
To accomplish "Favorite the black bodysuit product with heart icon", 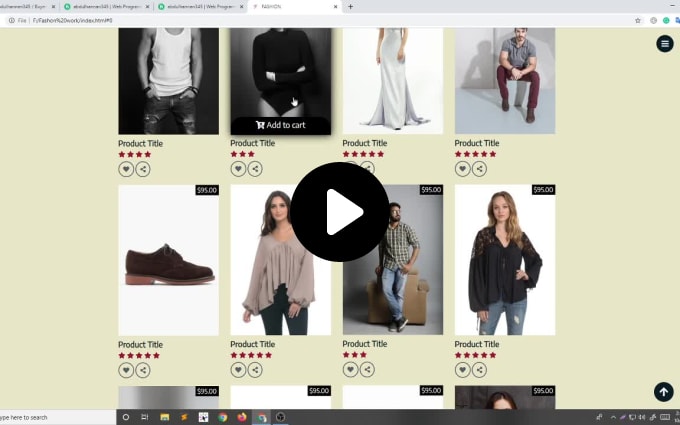I will 238,169.
